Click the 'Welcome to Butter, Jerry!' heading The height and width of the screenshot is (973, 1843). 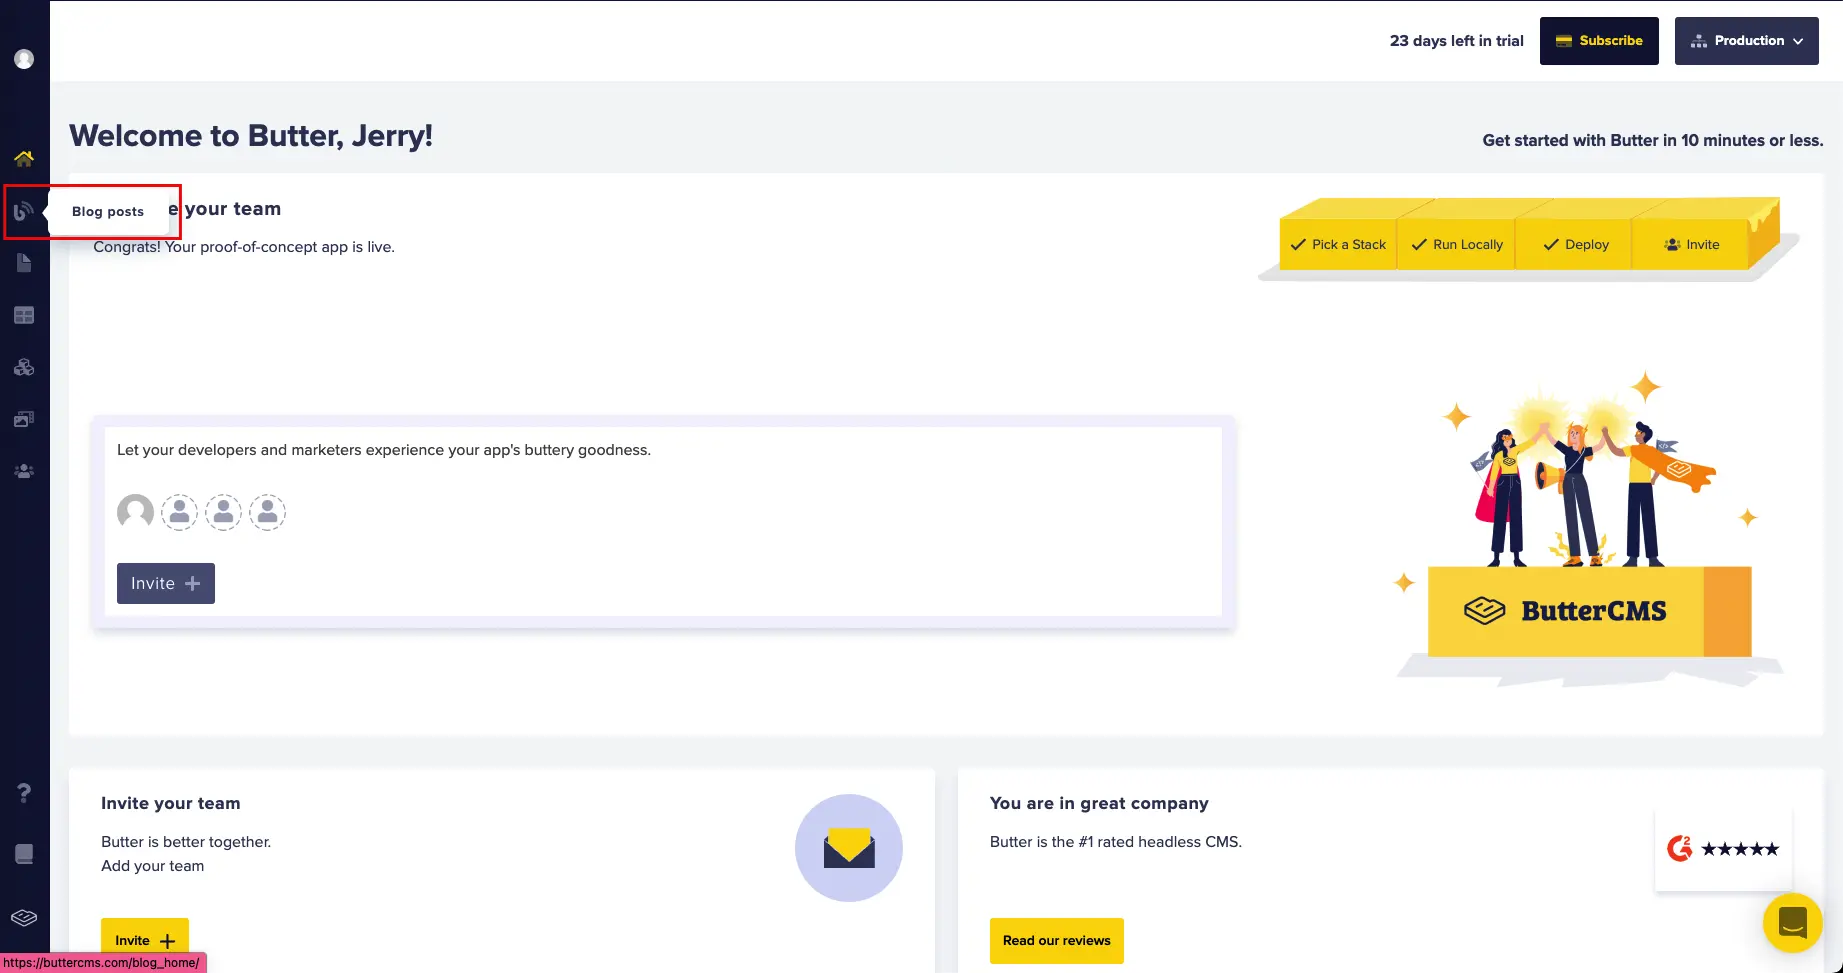(251, 136)
